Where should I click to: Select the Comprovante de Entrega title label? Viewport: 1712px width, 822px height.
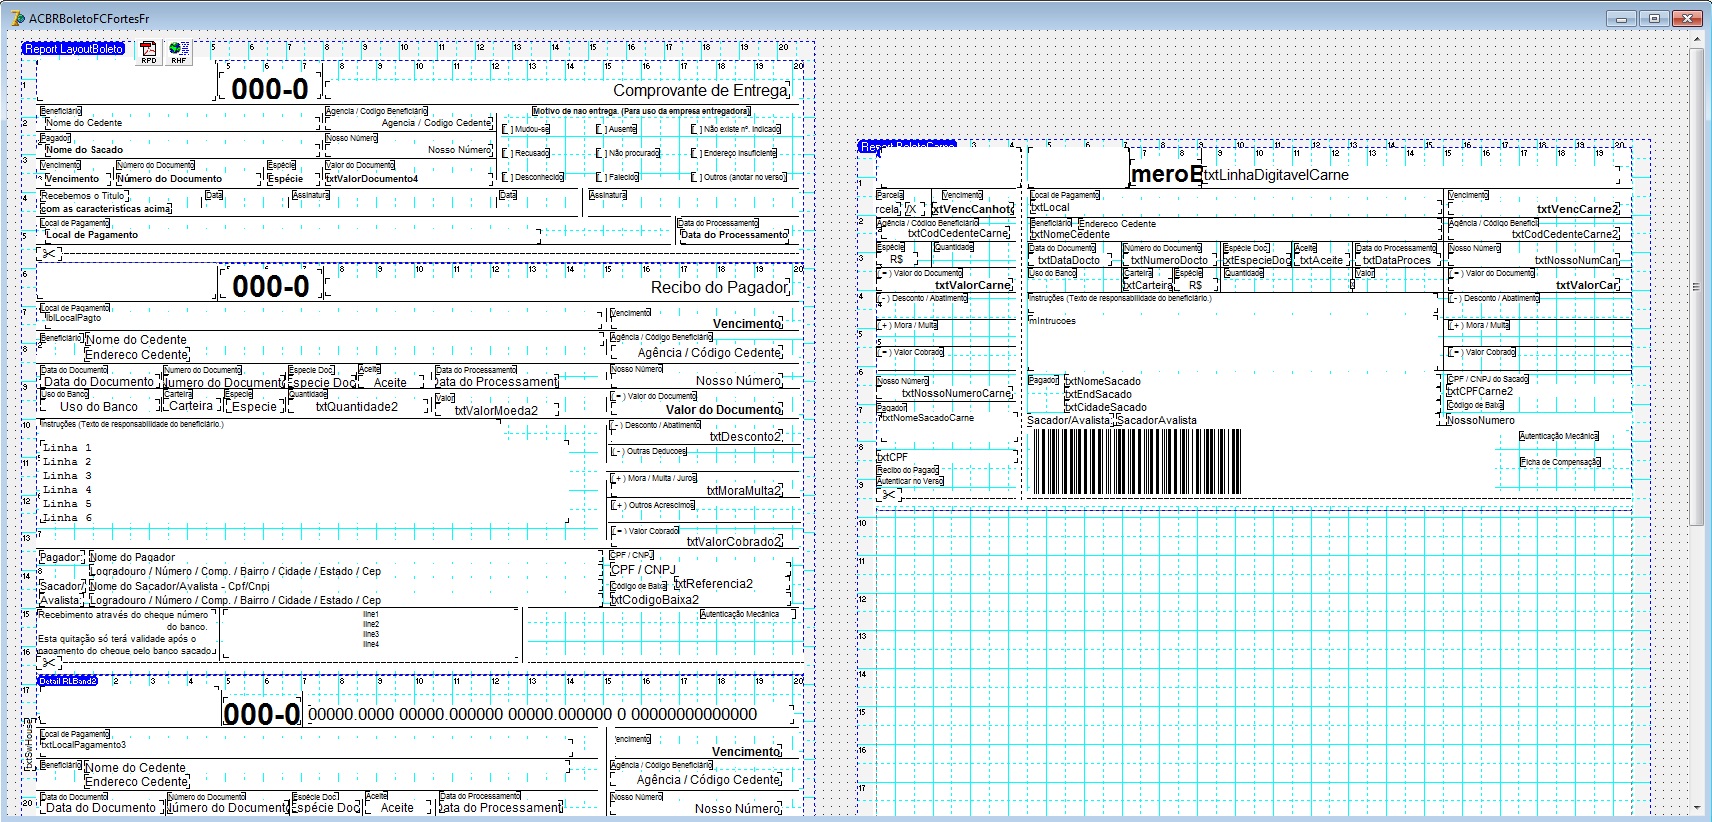[701, 90]
